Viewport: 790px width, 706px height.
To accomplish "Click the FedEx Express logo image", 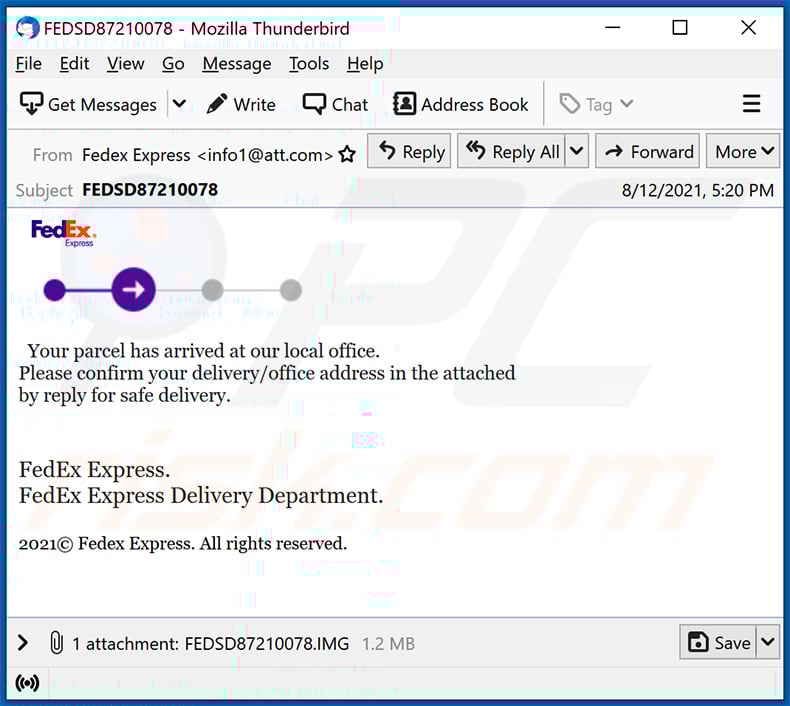I will (63, 233).
